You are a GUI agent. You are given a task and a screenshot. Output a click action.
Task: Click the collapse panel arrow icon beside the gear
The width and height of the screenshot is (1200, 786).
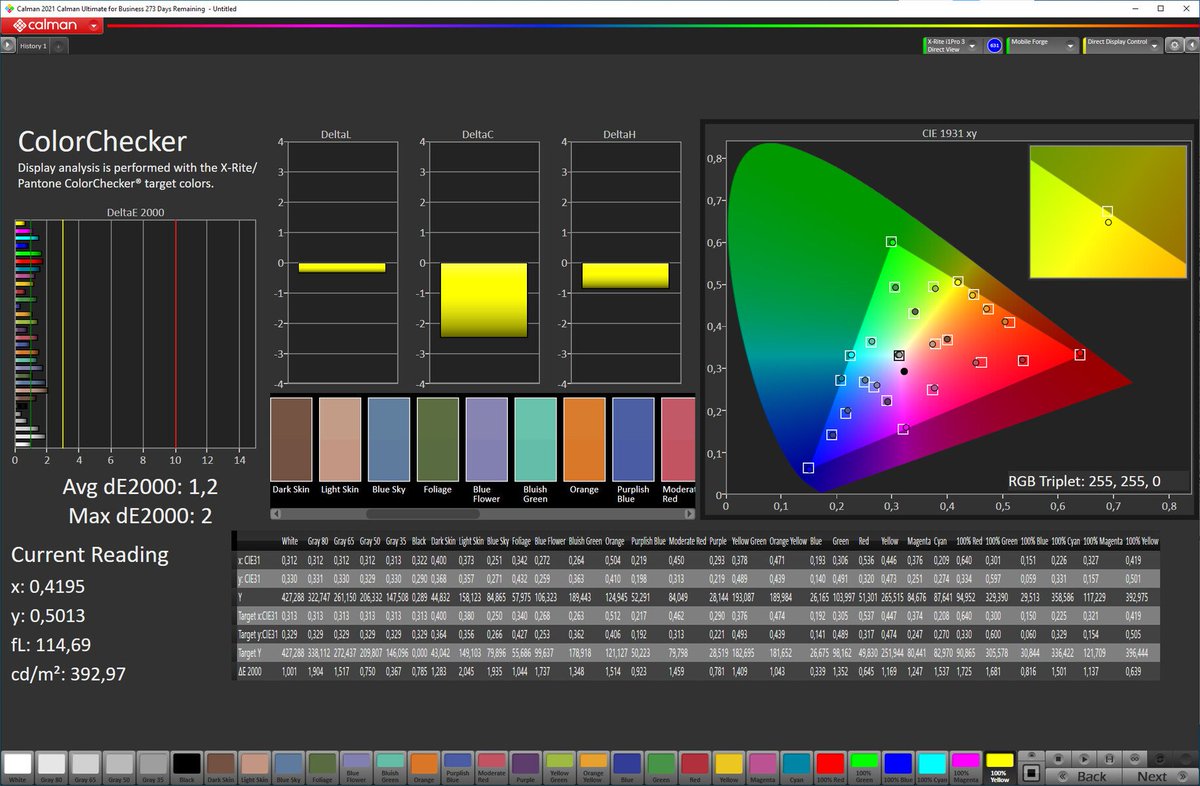click(1190, 45)
